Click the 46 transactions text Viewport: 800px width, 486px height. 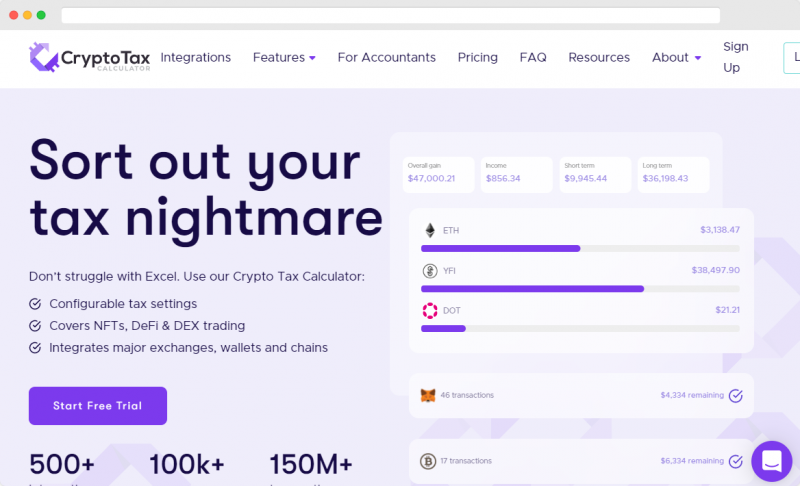point(467,395)
